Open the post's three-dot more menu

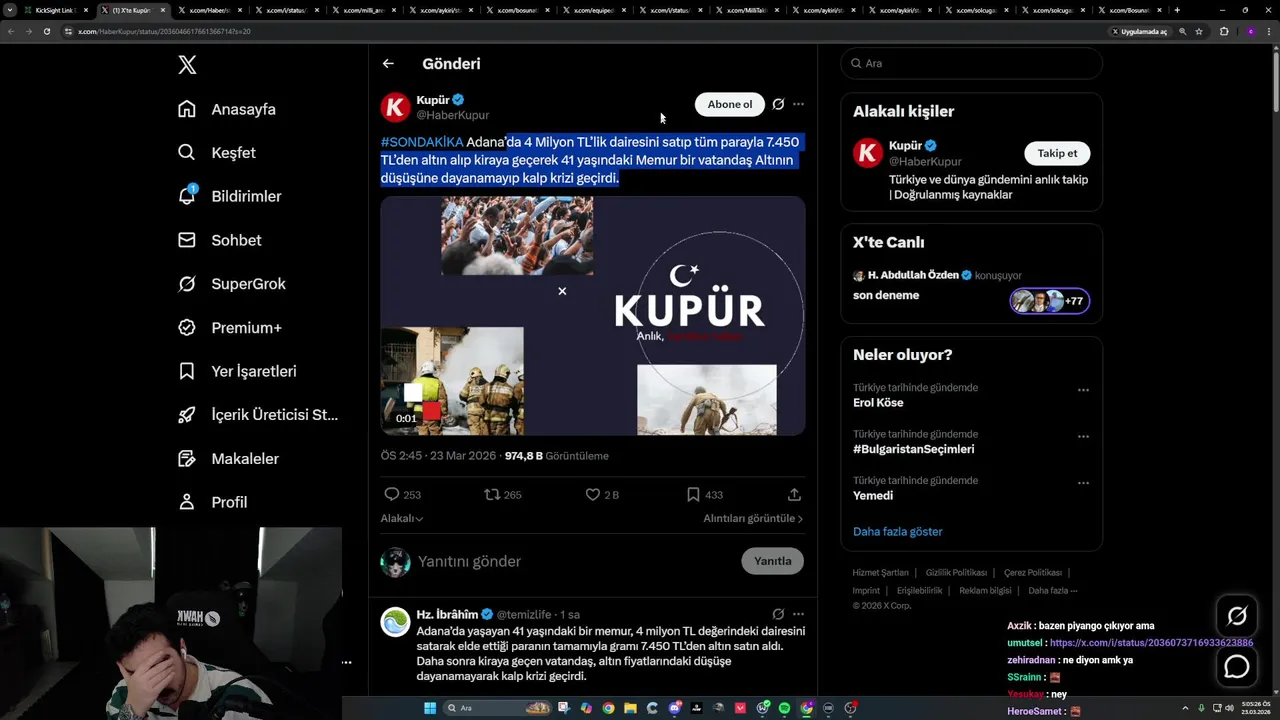coord(798,104)
